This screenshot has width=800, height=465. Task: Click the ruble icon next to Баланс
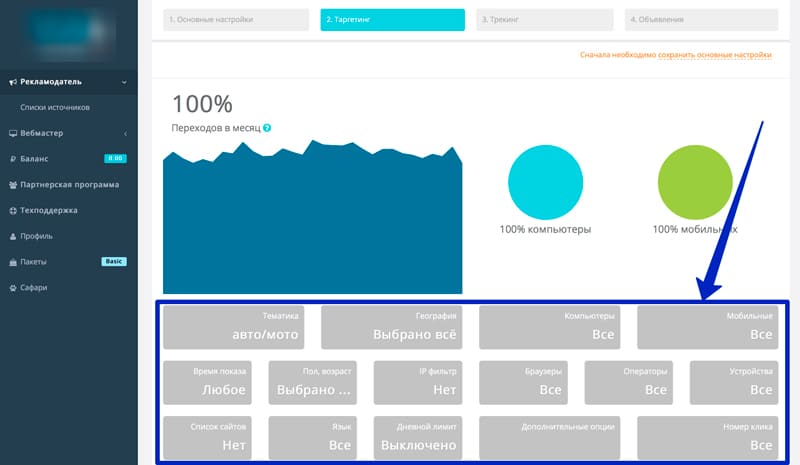coord(12,159)
